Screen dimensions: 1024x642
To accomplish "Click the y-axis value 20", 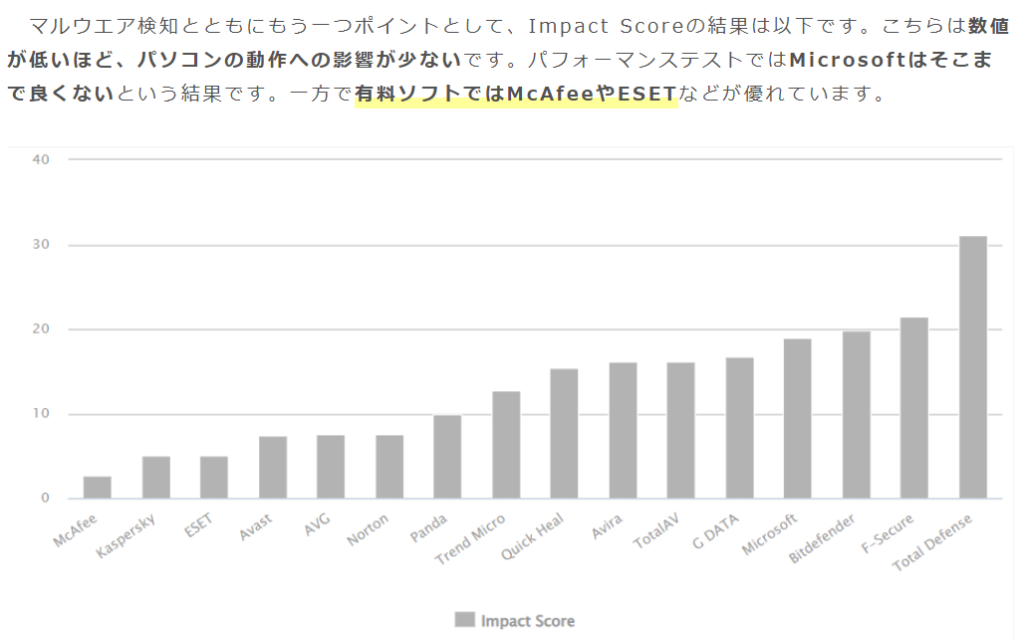I will (40, 329).
